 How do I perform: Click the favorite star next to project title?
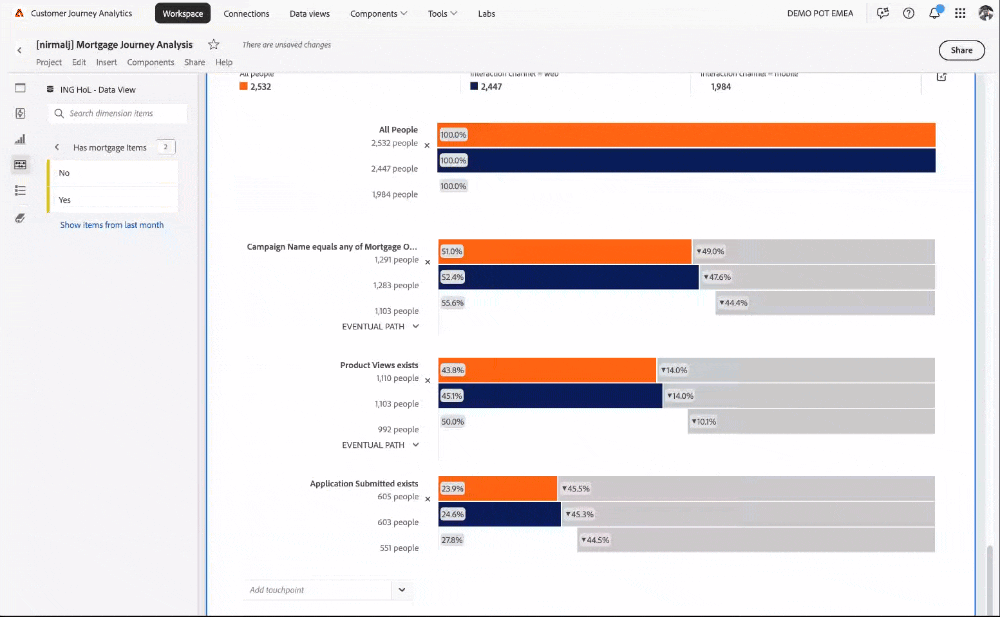pos(214,44)
